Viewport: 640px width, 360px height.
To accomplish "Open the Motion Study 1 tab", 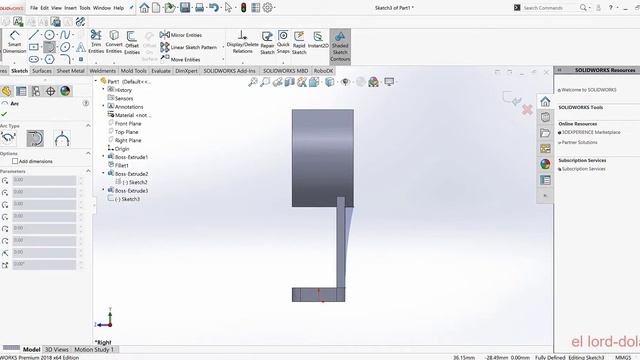I will point(94,349).
